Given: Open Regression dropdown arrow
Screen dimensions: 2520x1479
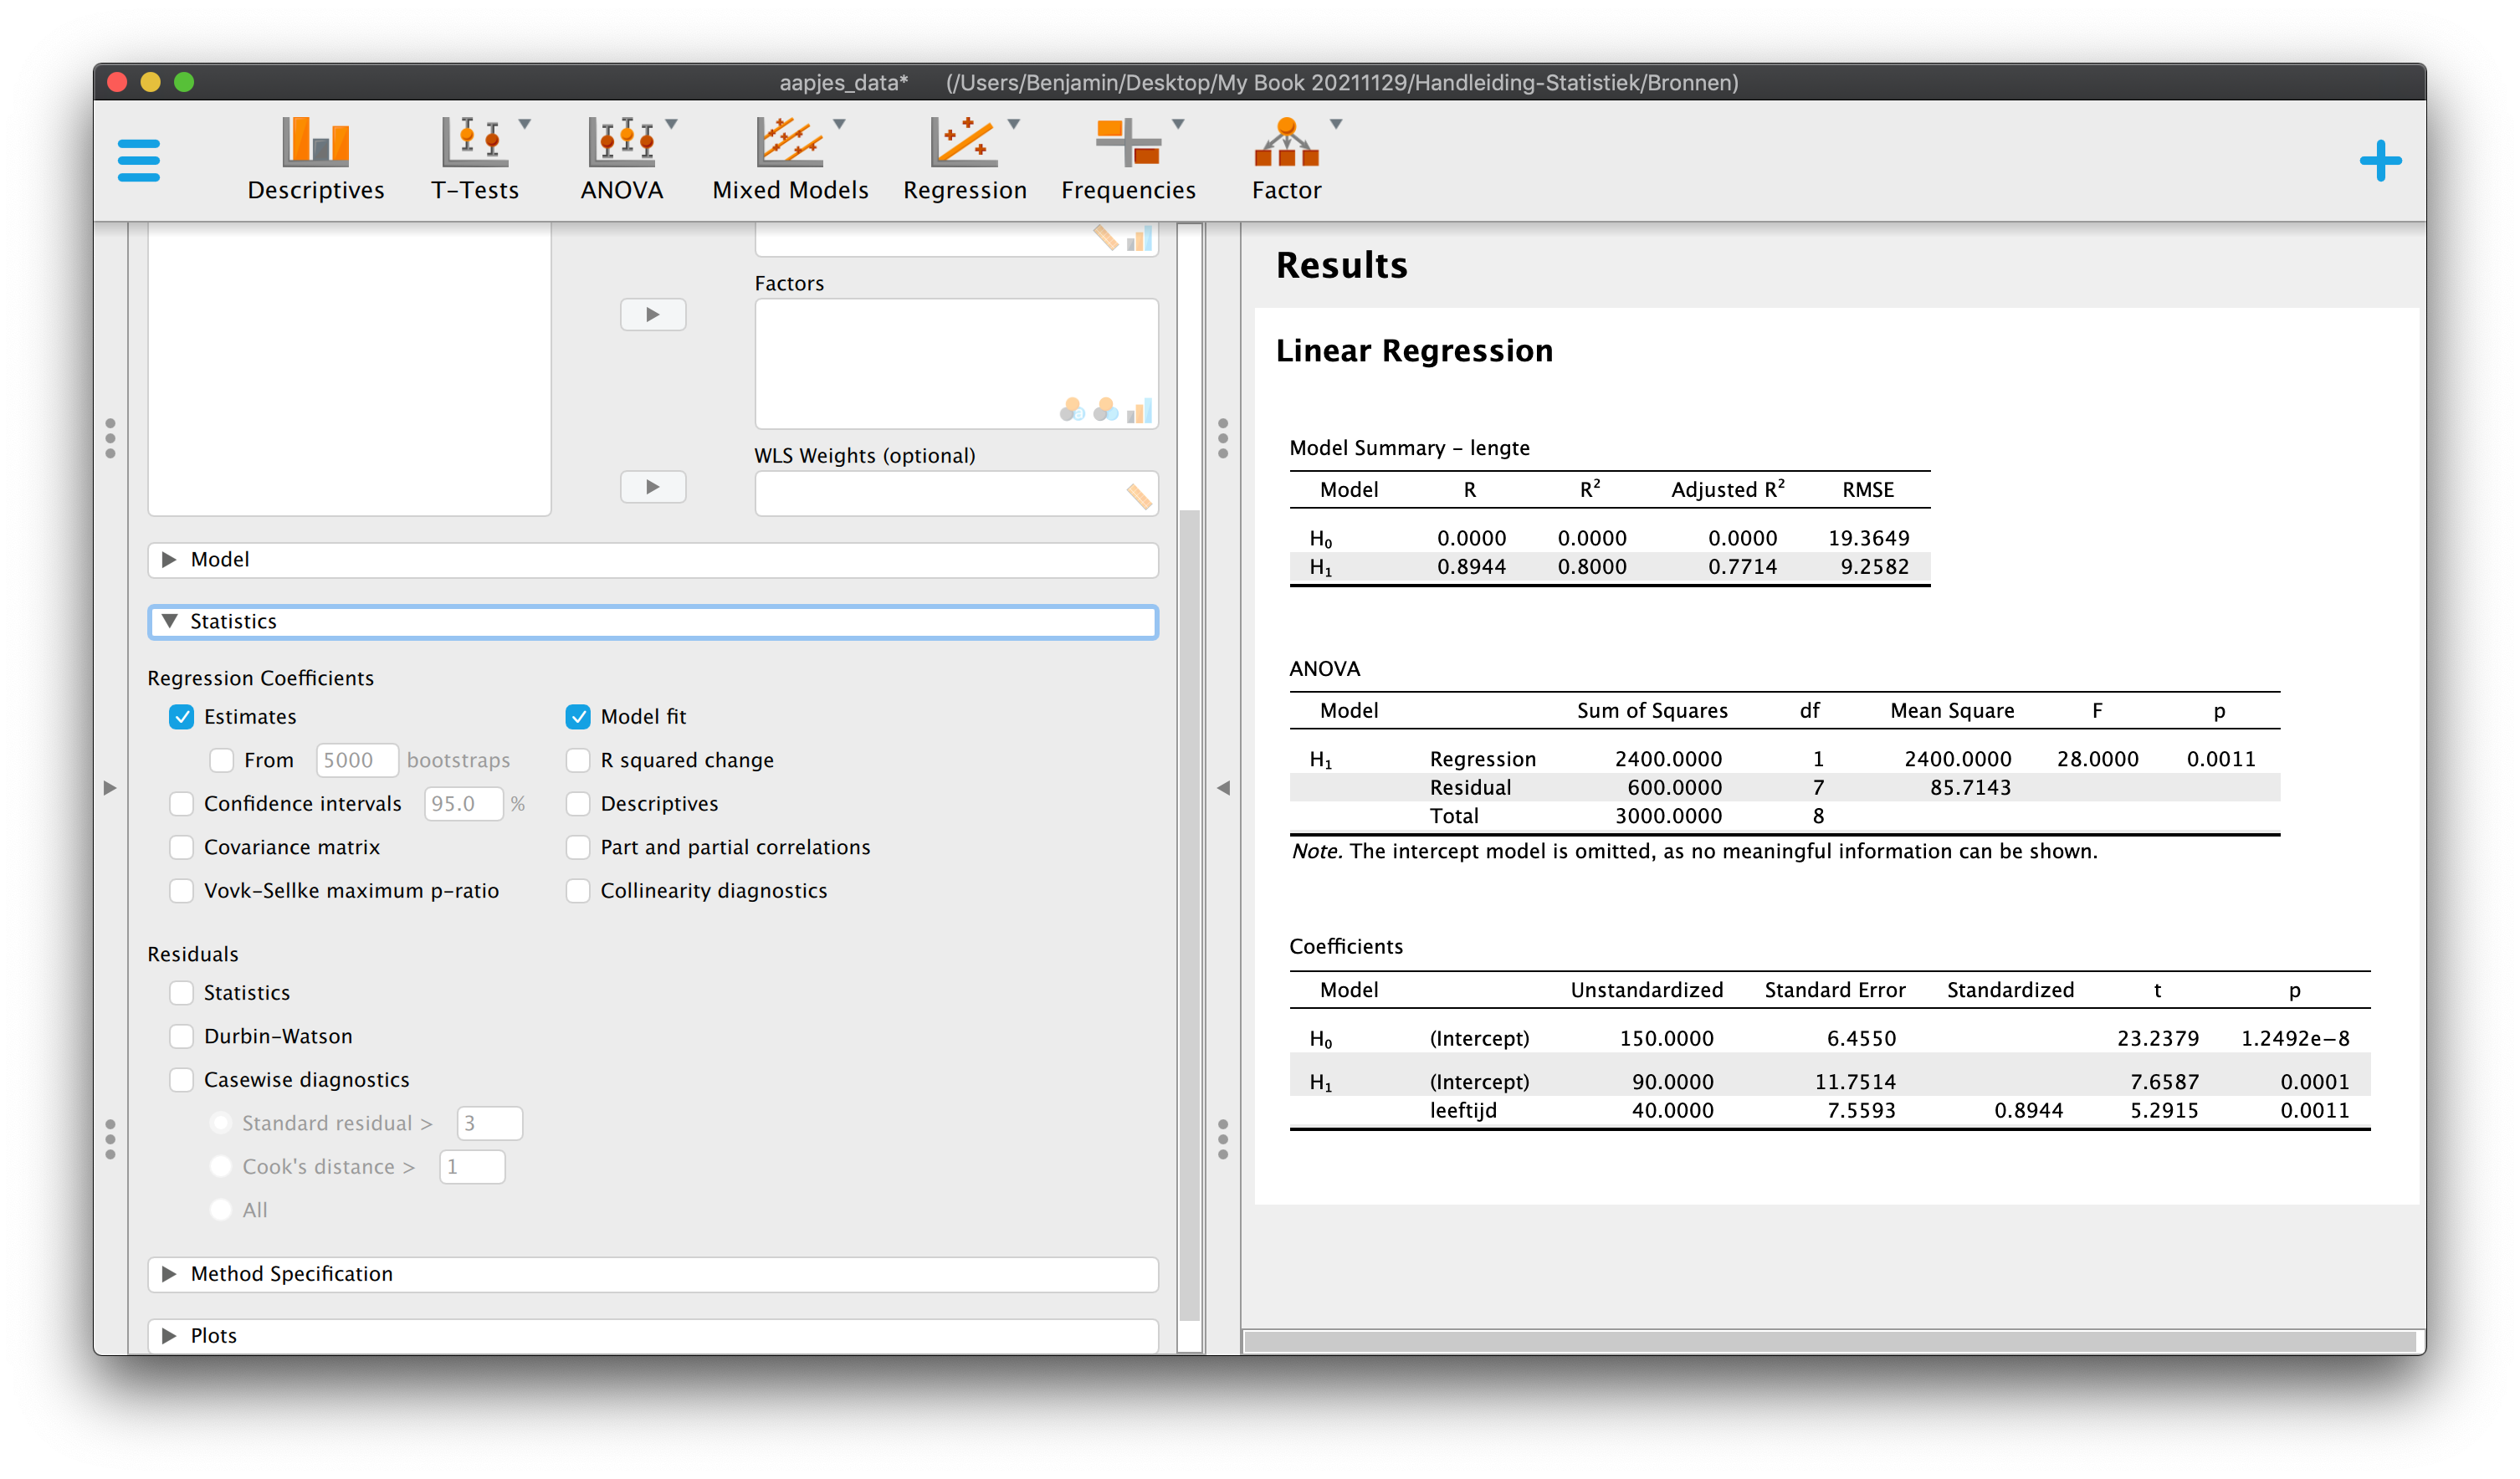Looking at the screenshot, I should coord(1013,124).
